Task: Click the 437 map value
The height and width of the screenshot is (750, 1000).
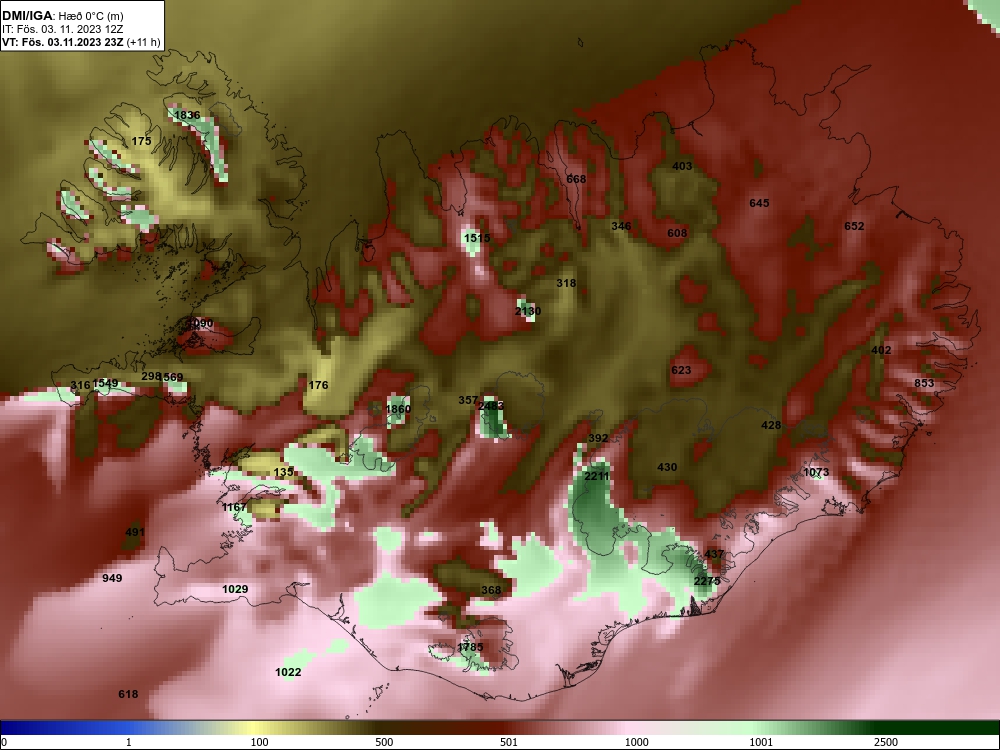Action: click(714, 554)
